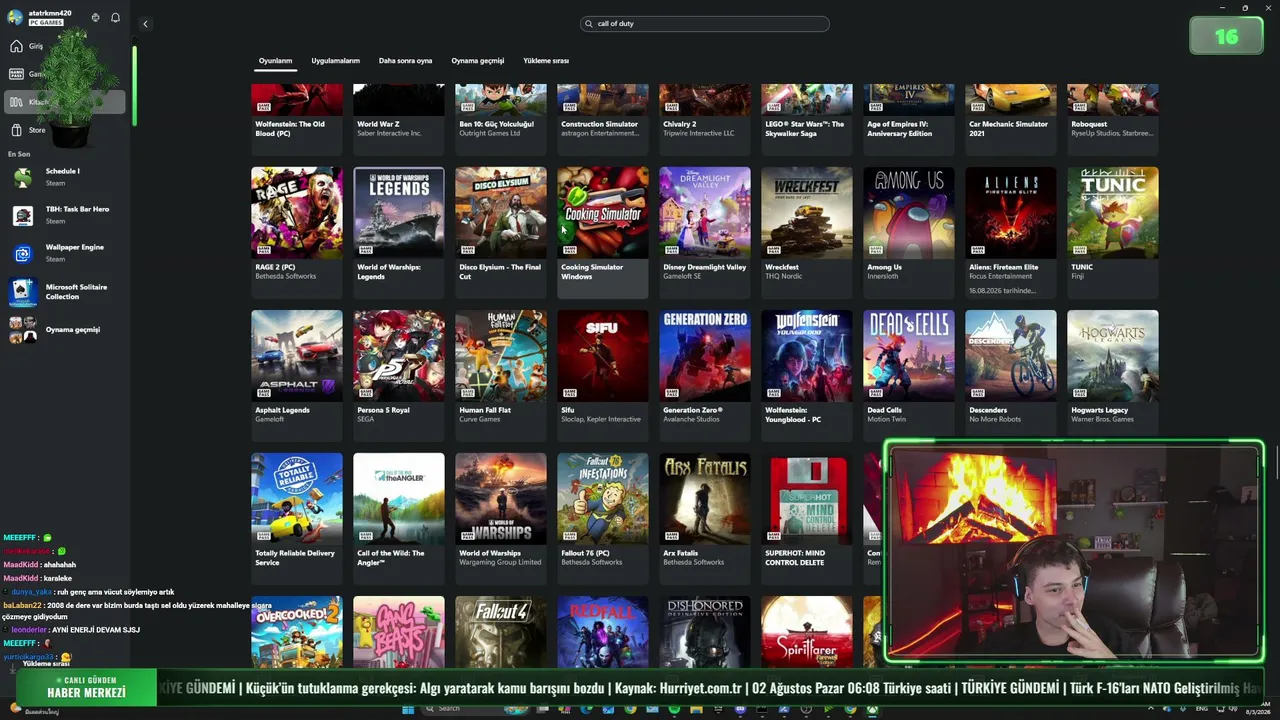The width and height of the screenshot is (1280, 720).
Task: Open the Redfall game cover
Action: pos(603,632)
